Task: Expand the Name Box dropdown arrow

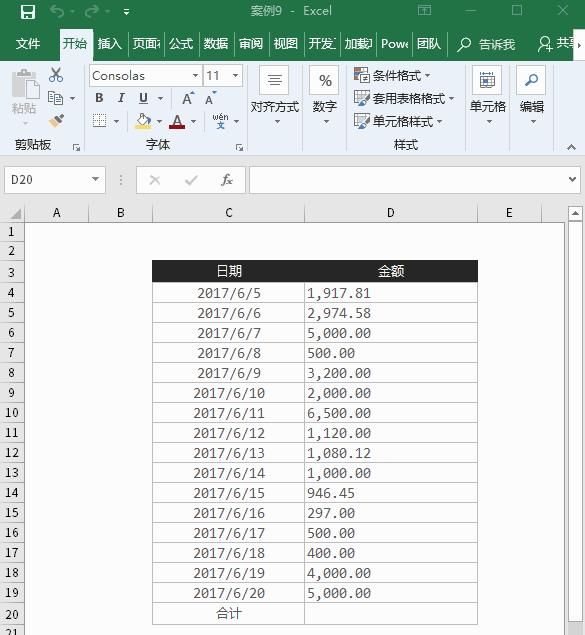Action: (96, 179)
